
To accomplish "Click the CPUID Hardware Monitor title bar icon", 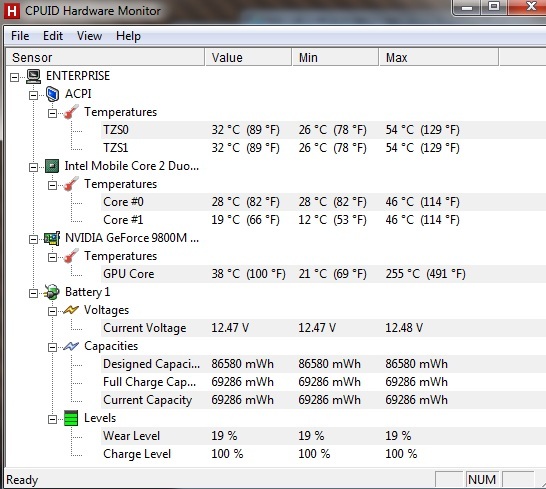I will coord(12,11).
